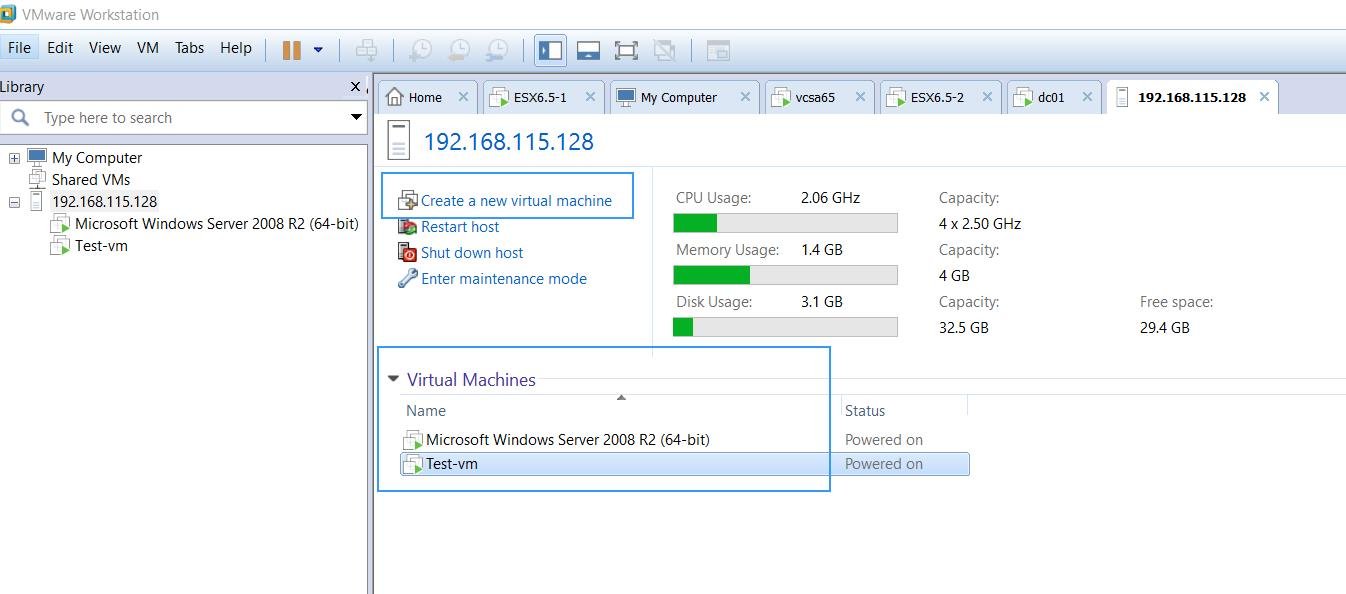Select My Computer in the library
This screenshot has width=1346, height=594.
pos(97,158)
